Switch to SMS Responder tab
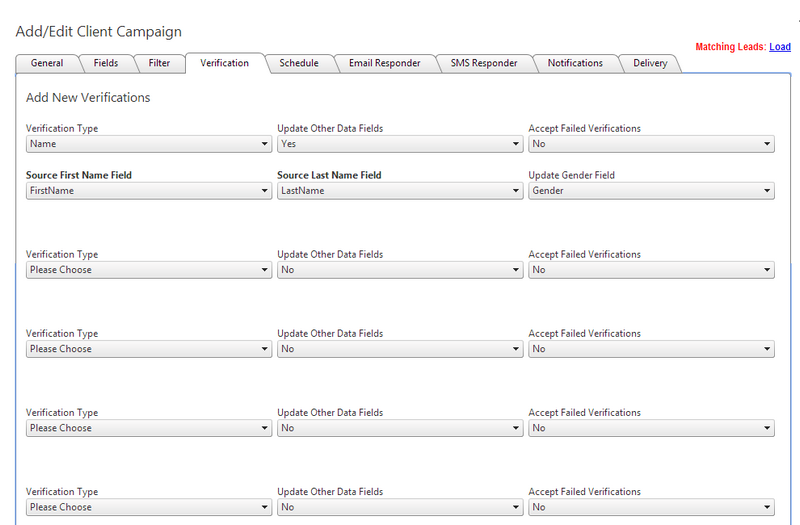This screenshot has height=525, width=800. [484, 63]
